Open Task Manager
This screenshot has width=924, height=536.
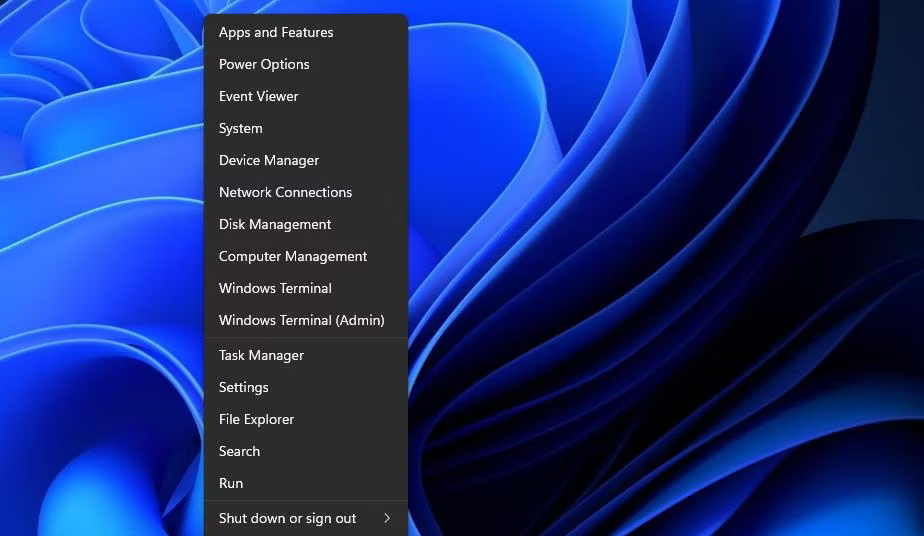point(306,355)
